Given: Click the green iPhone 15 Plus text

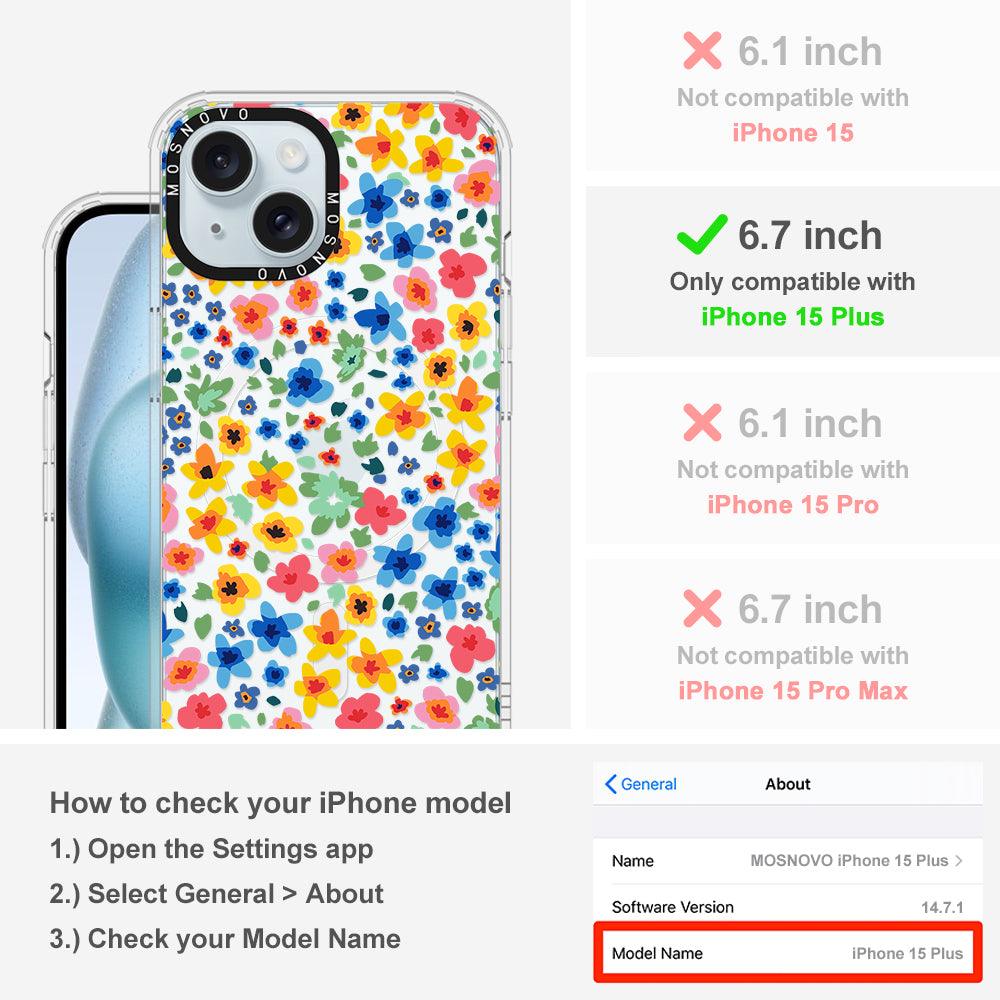Looking at the screenshot, I should (x=792, y=316).
